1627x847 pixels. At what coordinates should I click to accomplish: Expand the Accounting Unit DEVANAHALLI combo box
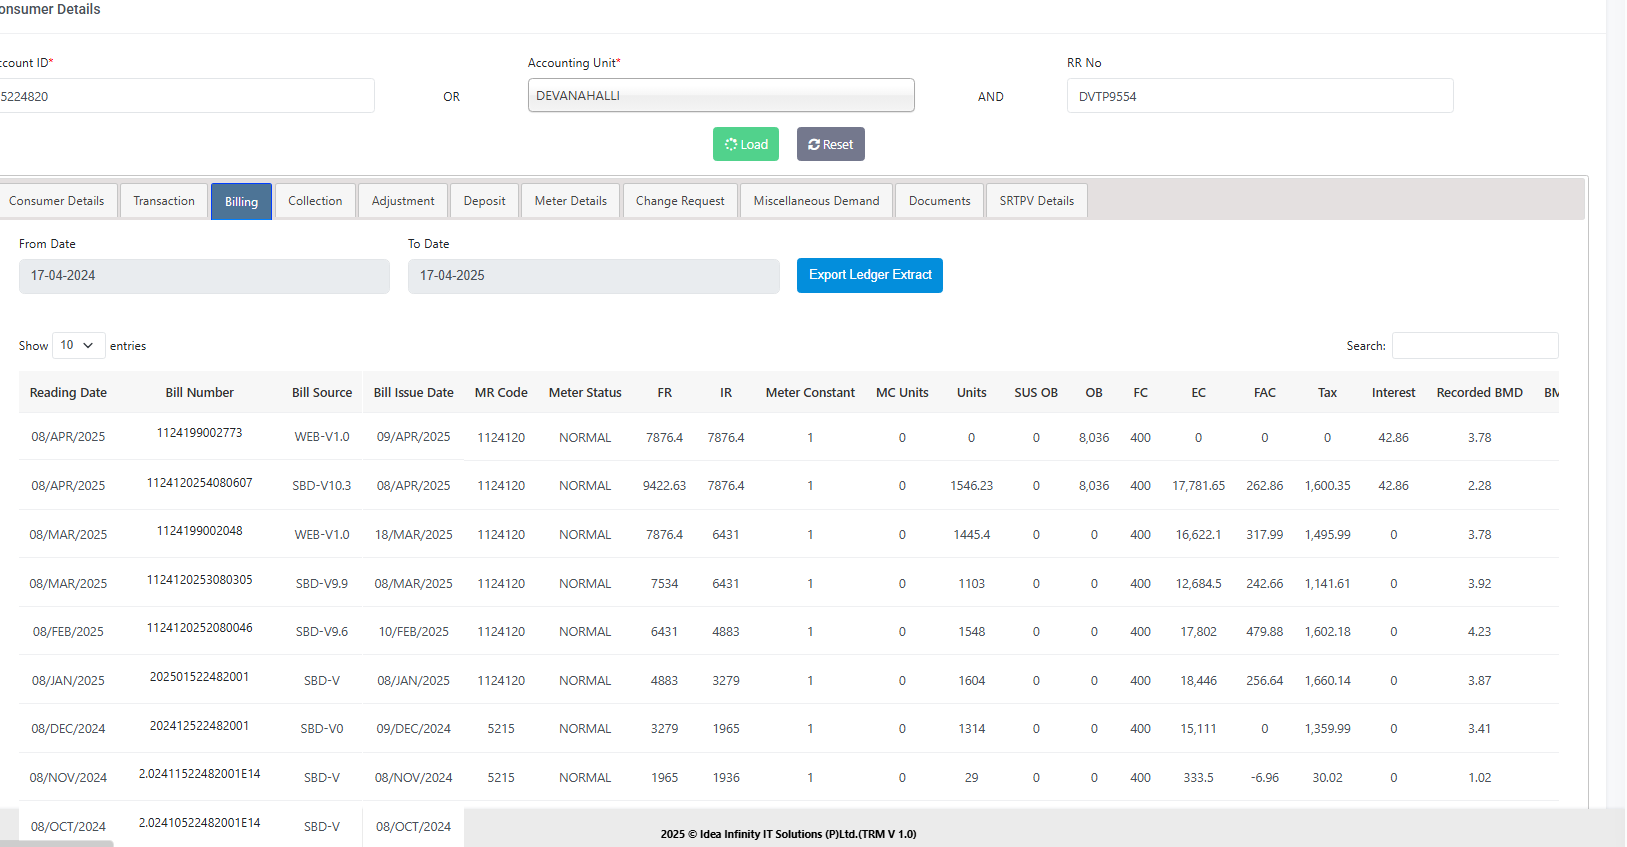click(x=720, y=96)
